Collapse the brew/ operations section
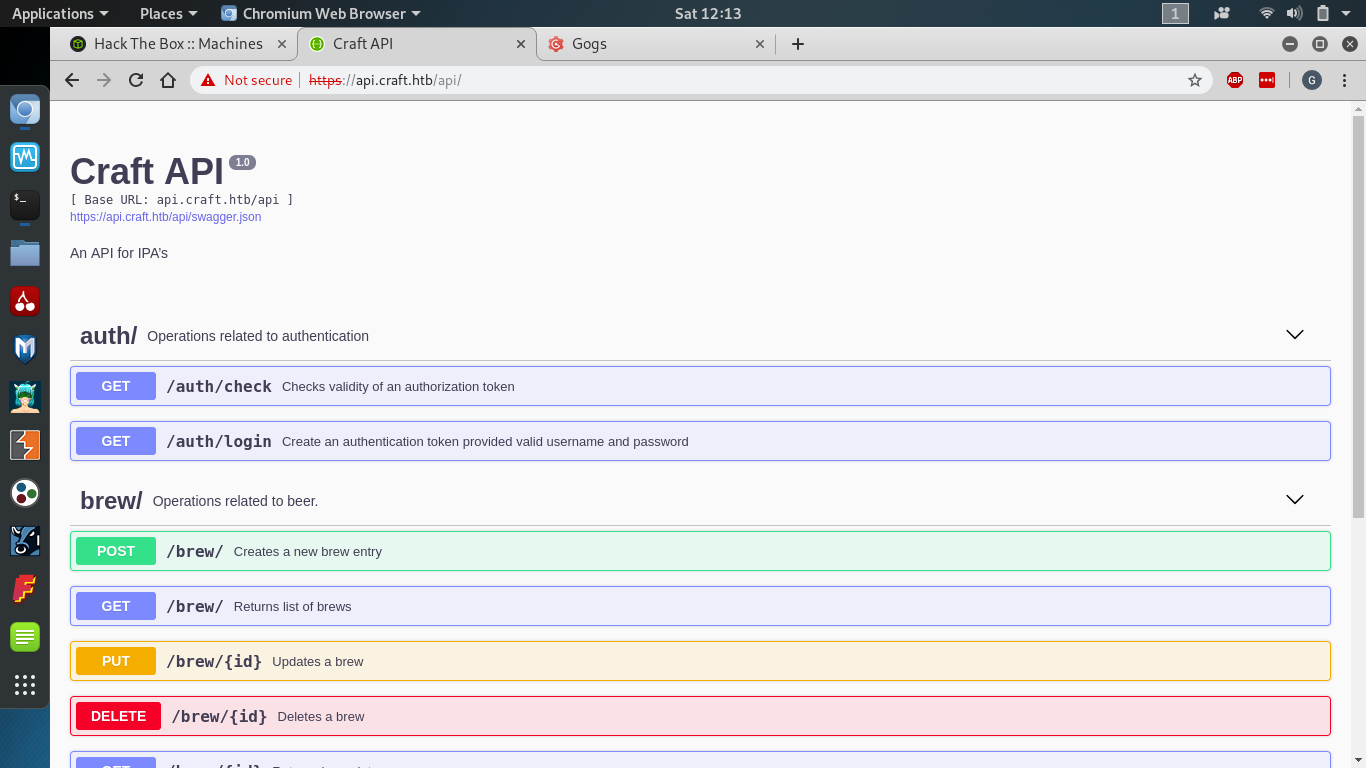Image resolution: width=1366 pixels, height=768 pixels. [1295, 499]
